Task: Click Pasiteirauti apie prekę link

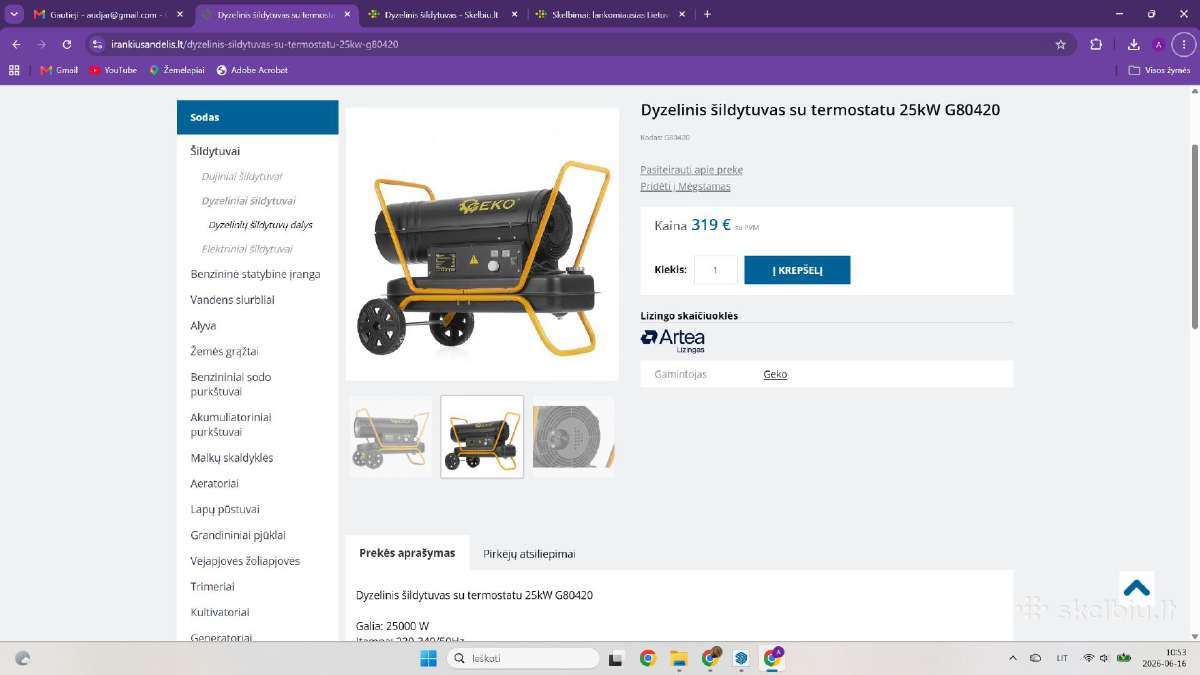Action: [x=692, y=170]
